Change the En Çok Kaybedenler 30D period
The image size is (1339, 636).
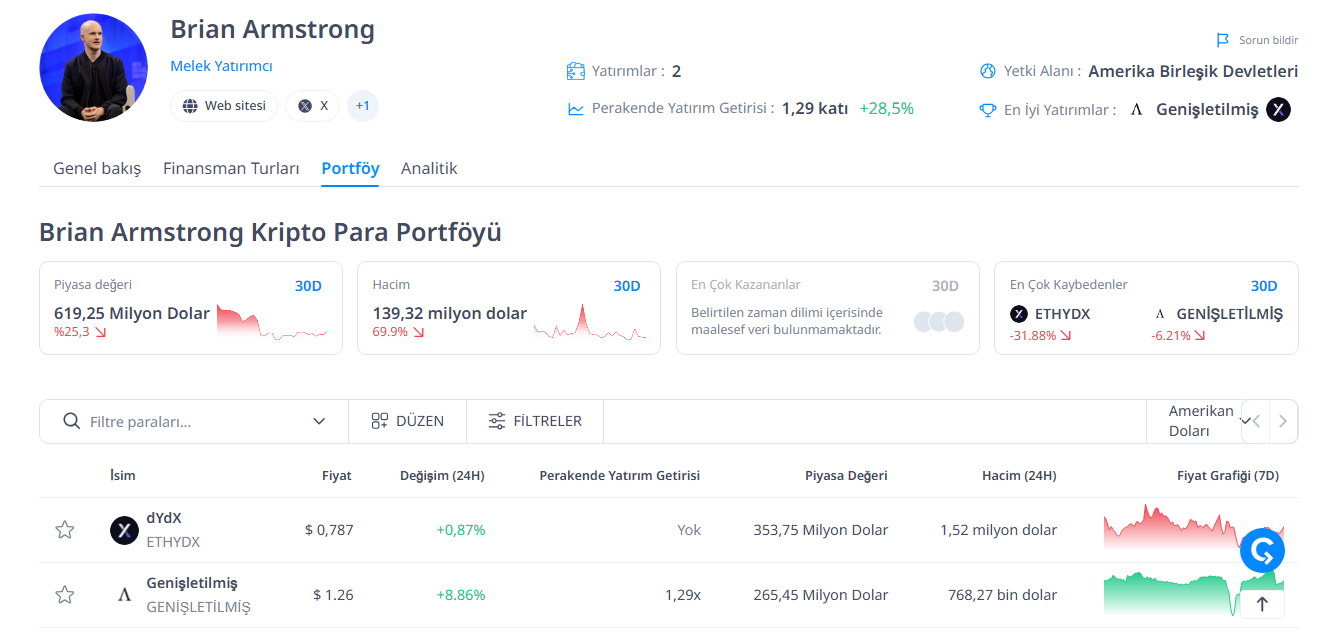[1264, 286]
